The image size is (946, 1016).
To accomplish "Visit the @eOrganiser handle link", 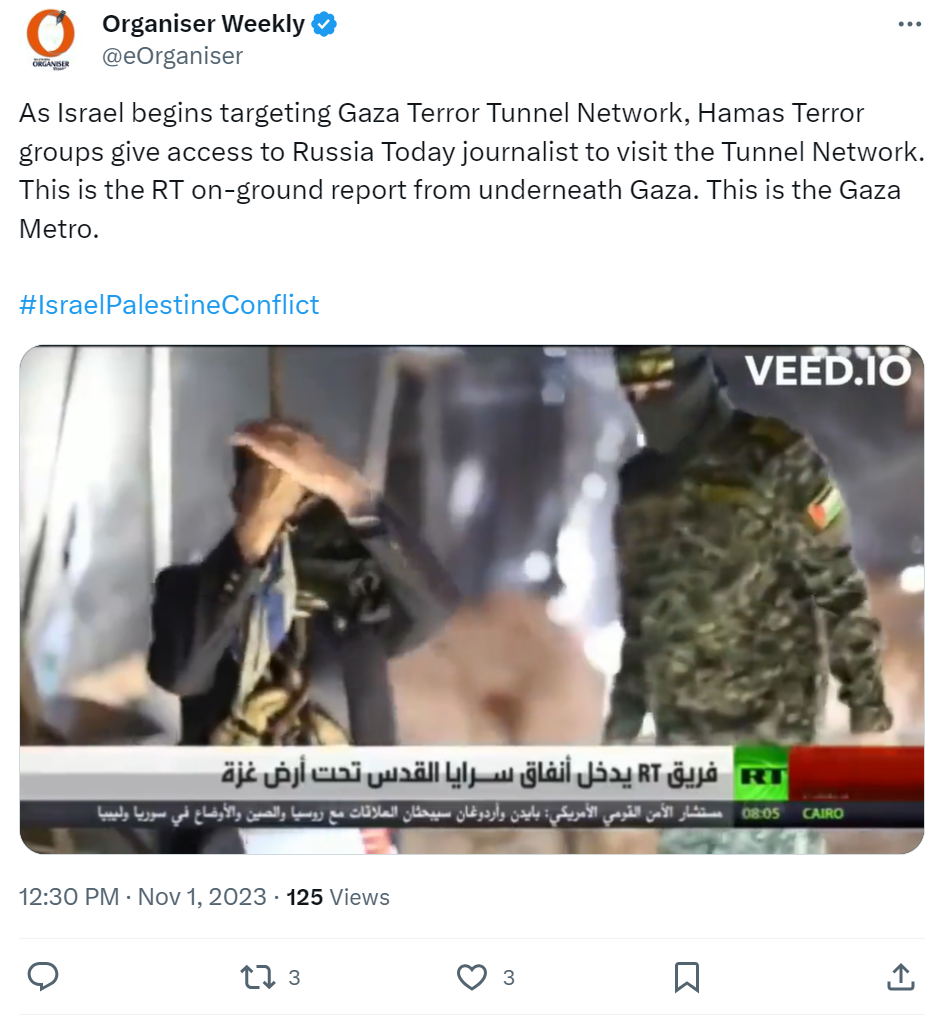I will 172,56.
